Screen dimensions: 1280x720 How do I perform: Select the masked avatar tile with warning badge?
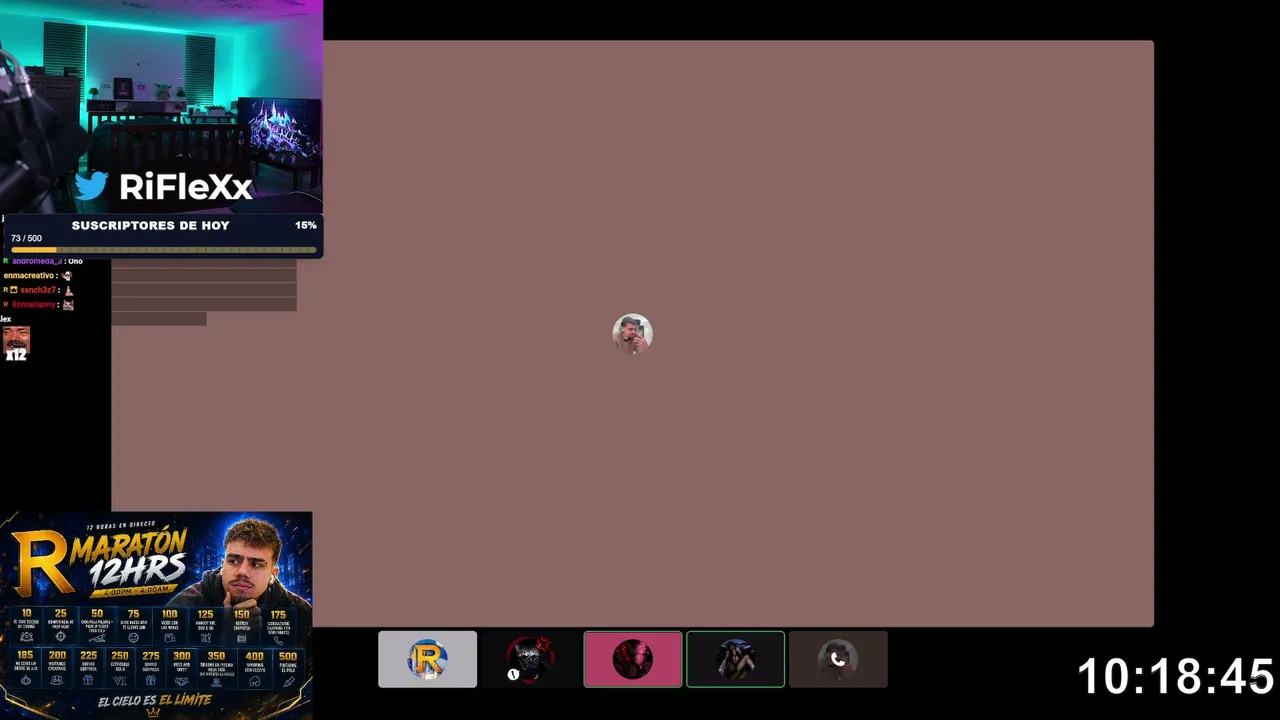tap(530, 659)
